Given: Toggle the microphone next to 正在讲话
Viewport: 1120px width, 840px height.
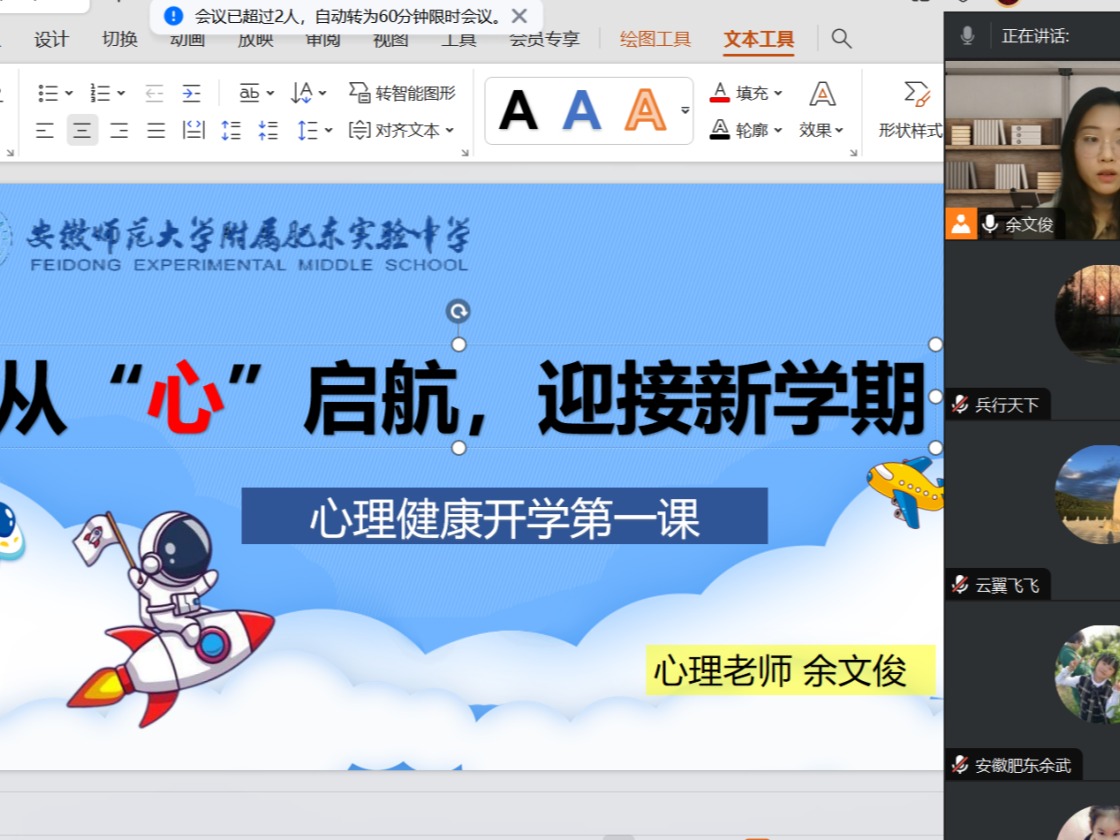Looking at the screenshot, I should tap(967, 36).
